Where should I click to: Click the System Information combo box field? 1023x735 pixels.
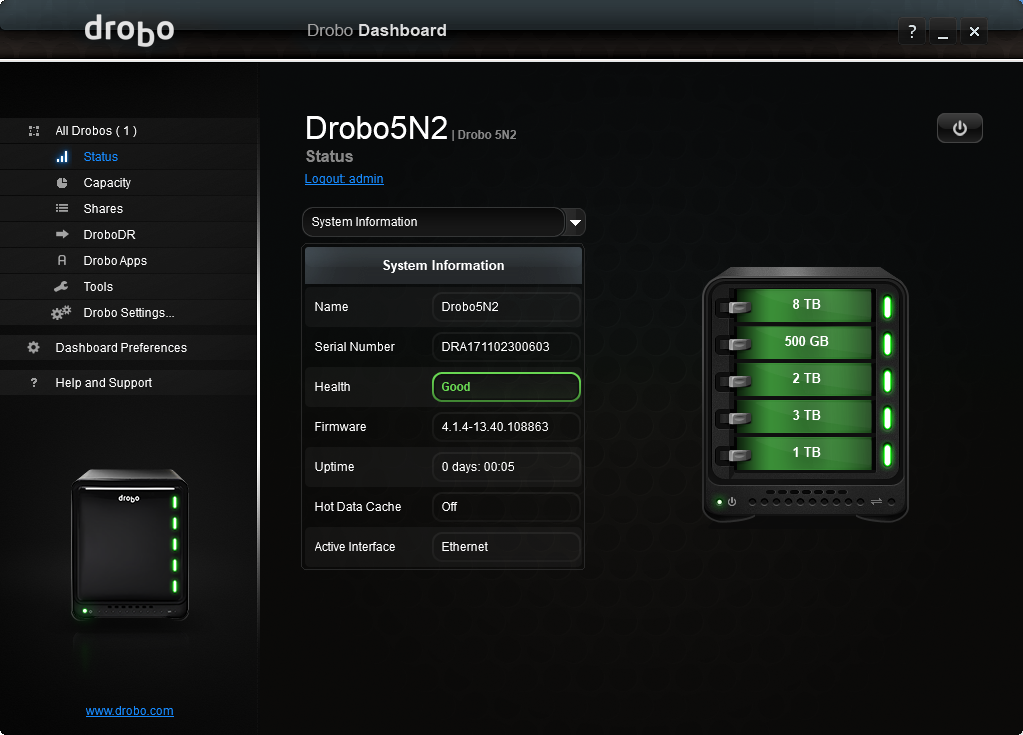point(433,222)
